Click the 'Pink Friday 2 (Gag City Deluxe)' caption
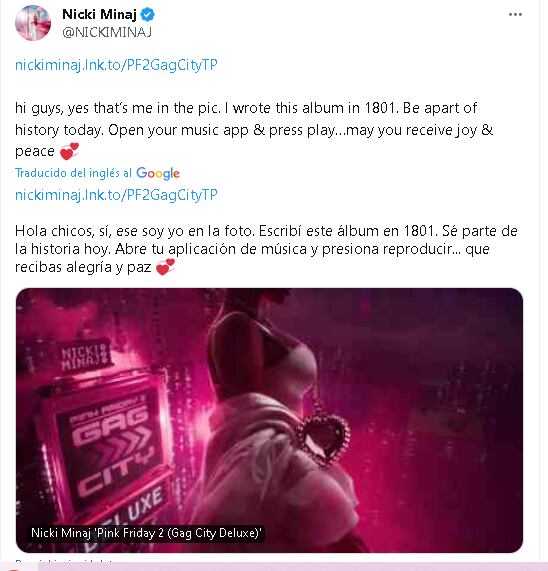The height and width of the screenshot is (571, 548). coord(146,533)
